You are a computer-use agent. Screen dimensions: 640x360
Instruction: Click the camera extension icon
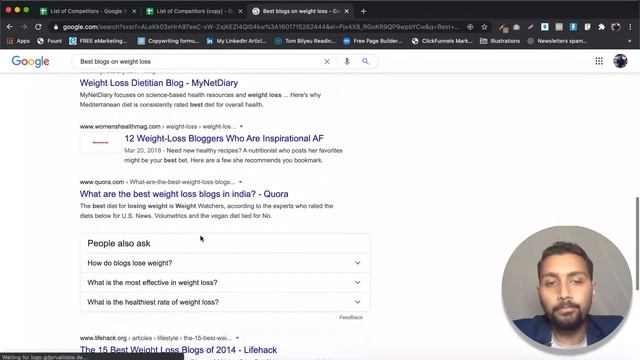point(516,27)
